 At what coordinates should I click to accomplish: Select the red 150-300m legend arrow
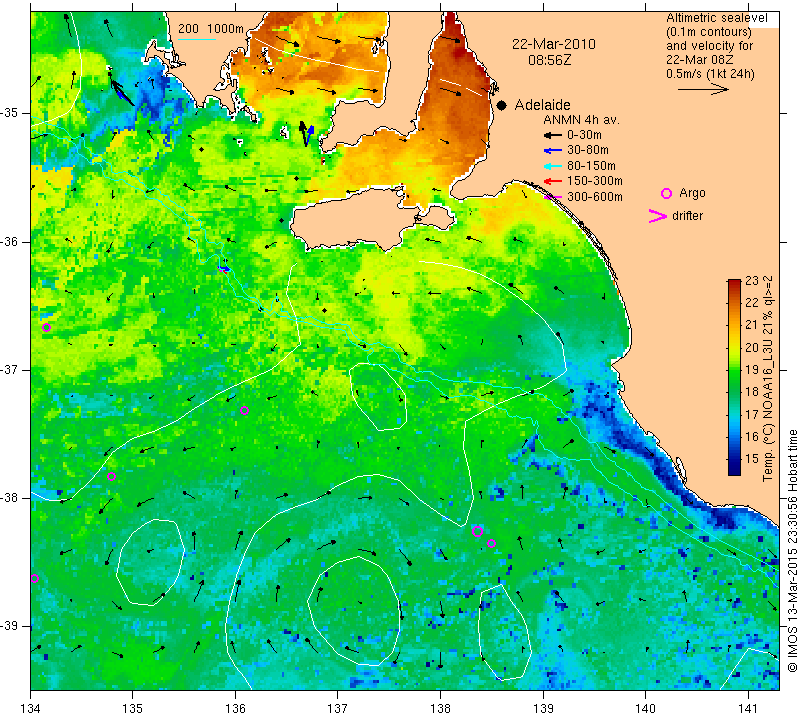552,181
